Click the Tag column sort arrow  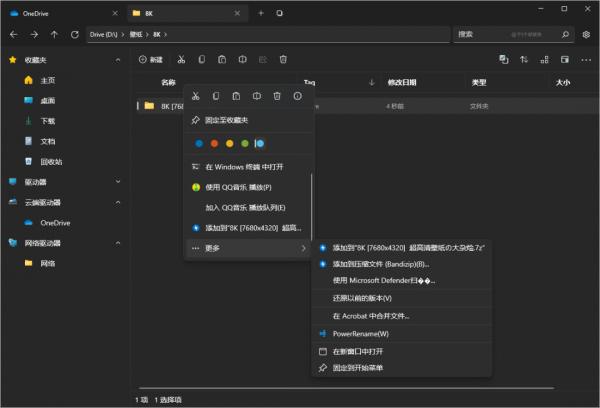372,82
